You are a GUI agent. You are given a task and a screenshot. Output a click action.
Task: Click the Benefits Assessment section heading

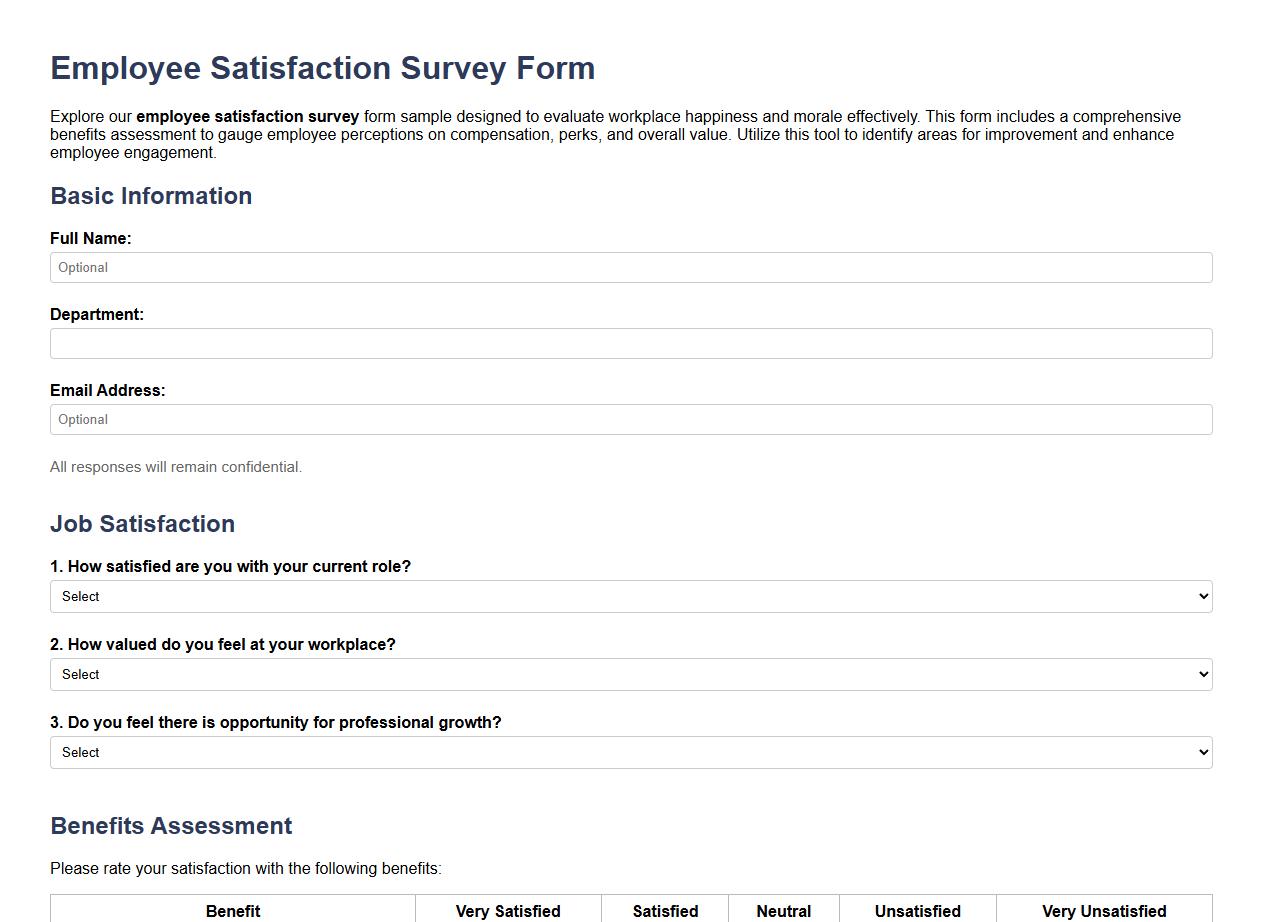[x=170, y=826]
